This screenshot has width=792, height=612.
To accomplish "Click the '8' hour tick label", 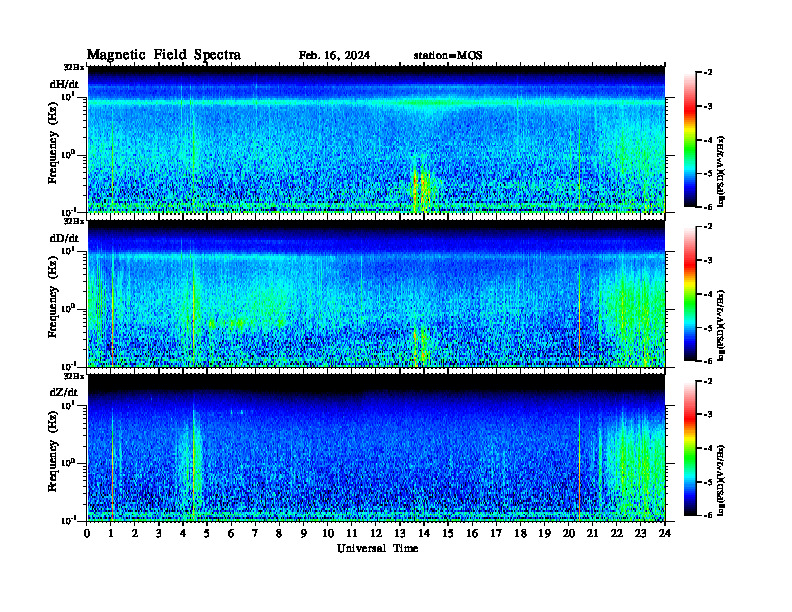I will (x=279, y=534).
